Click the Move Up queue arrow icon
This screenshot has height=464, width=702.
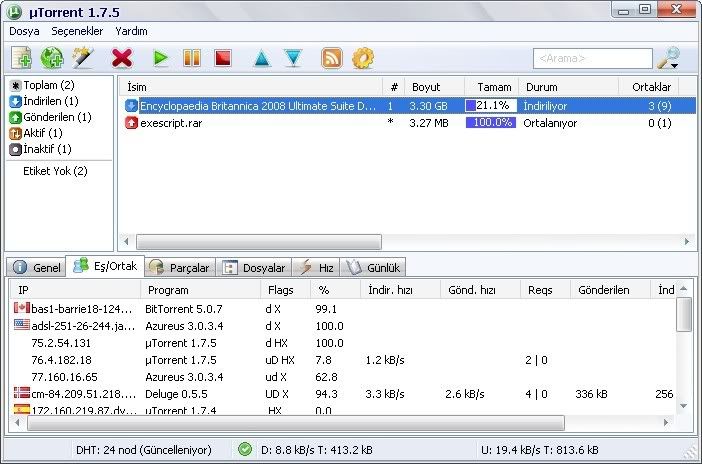tap(262, 58)
